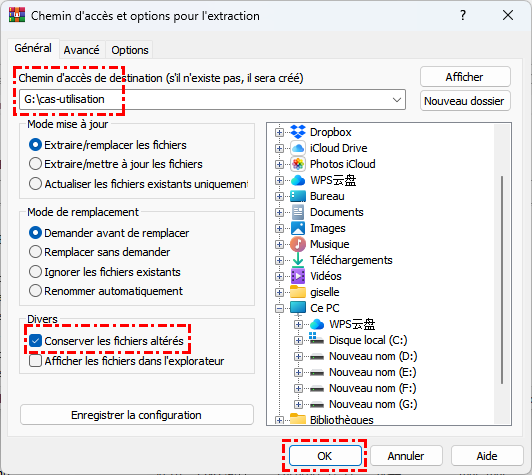Collapse the Ce PC tree node
532x475 pixels.
tap(279, 308)
